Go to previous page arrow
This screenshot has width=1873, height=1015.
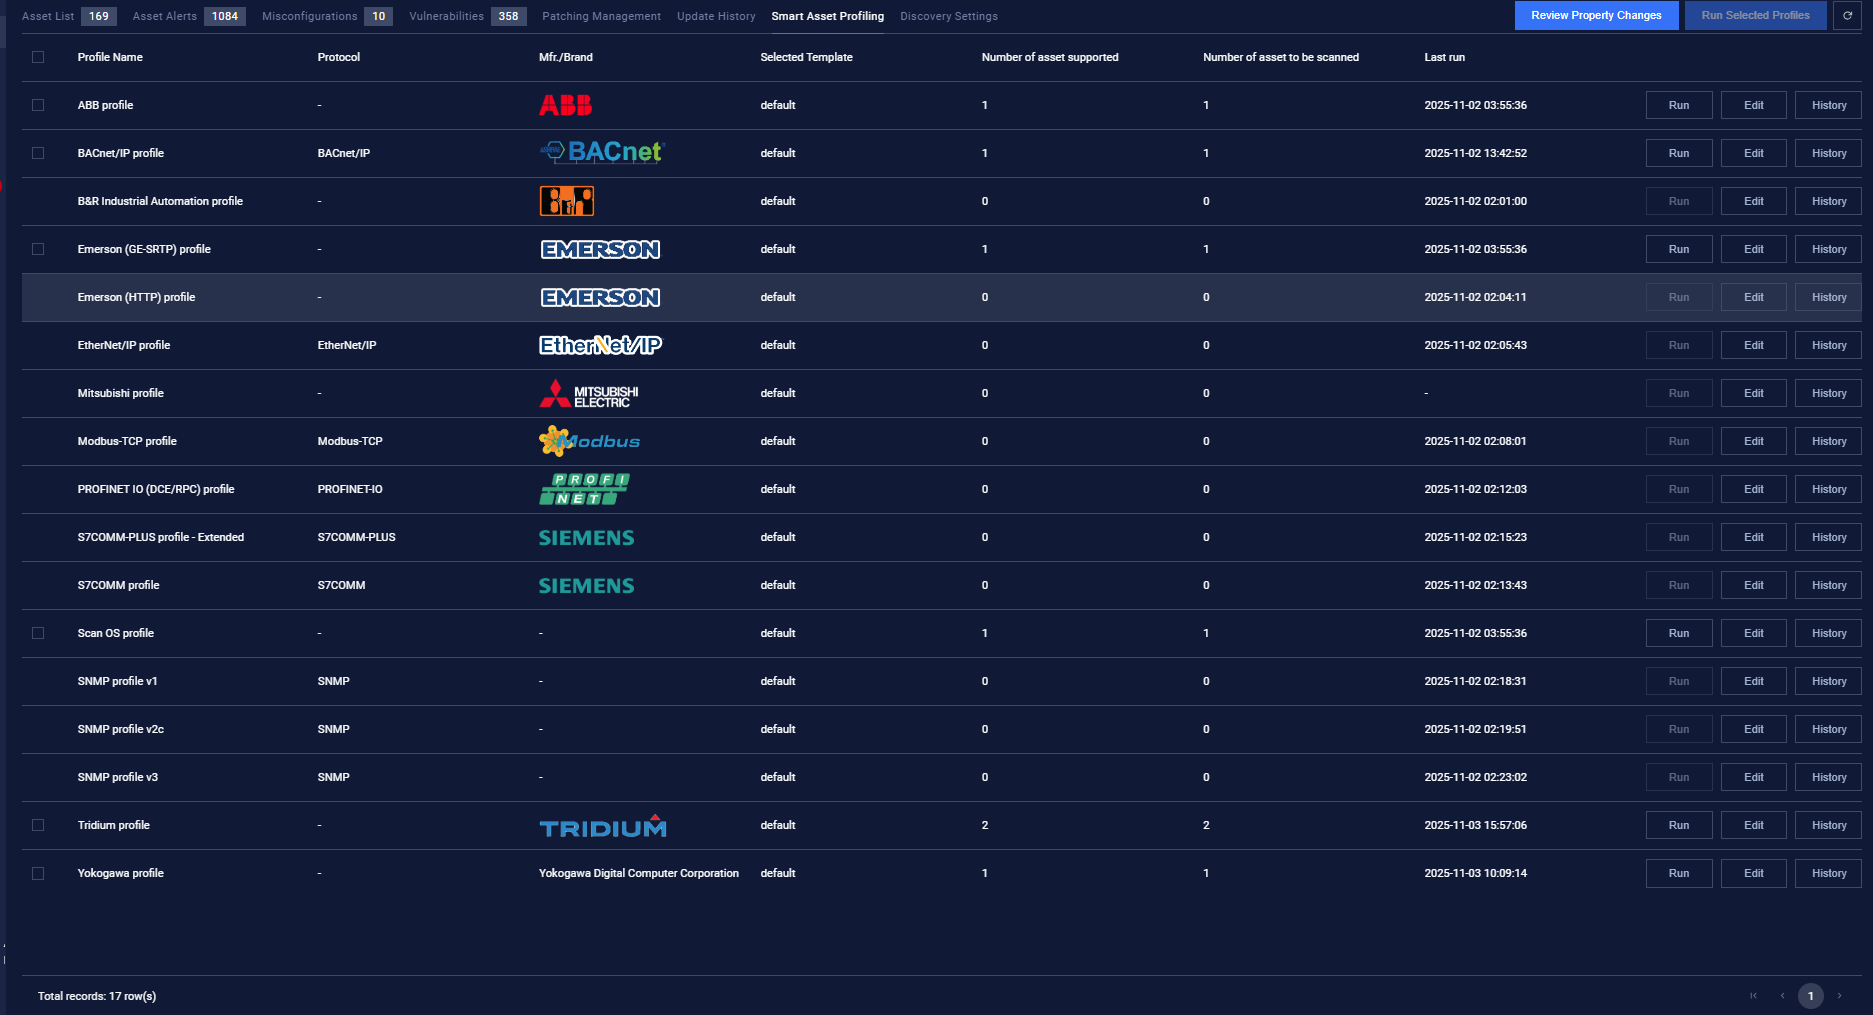[x=1782, y=996]
